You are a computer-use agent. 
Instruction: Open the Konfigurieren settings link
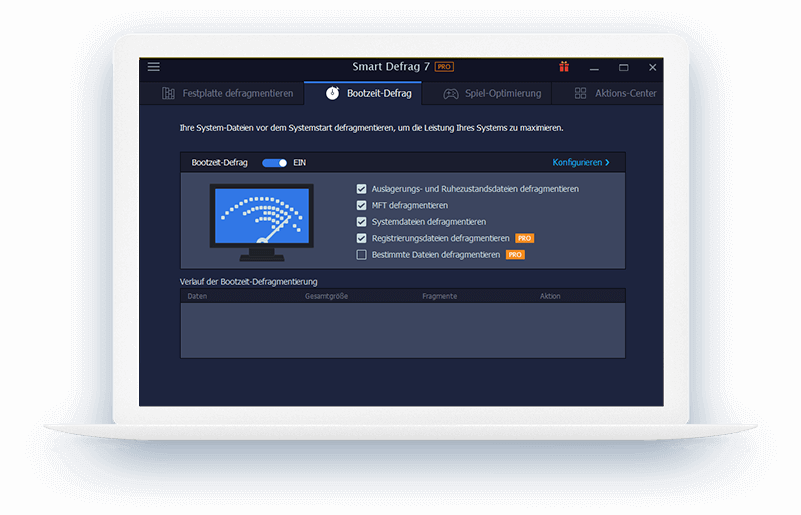[580, 162]
